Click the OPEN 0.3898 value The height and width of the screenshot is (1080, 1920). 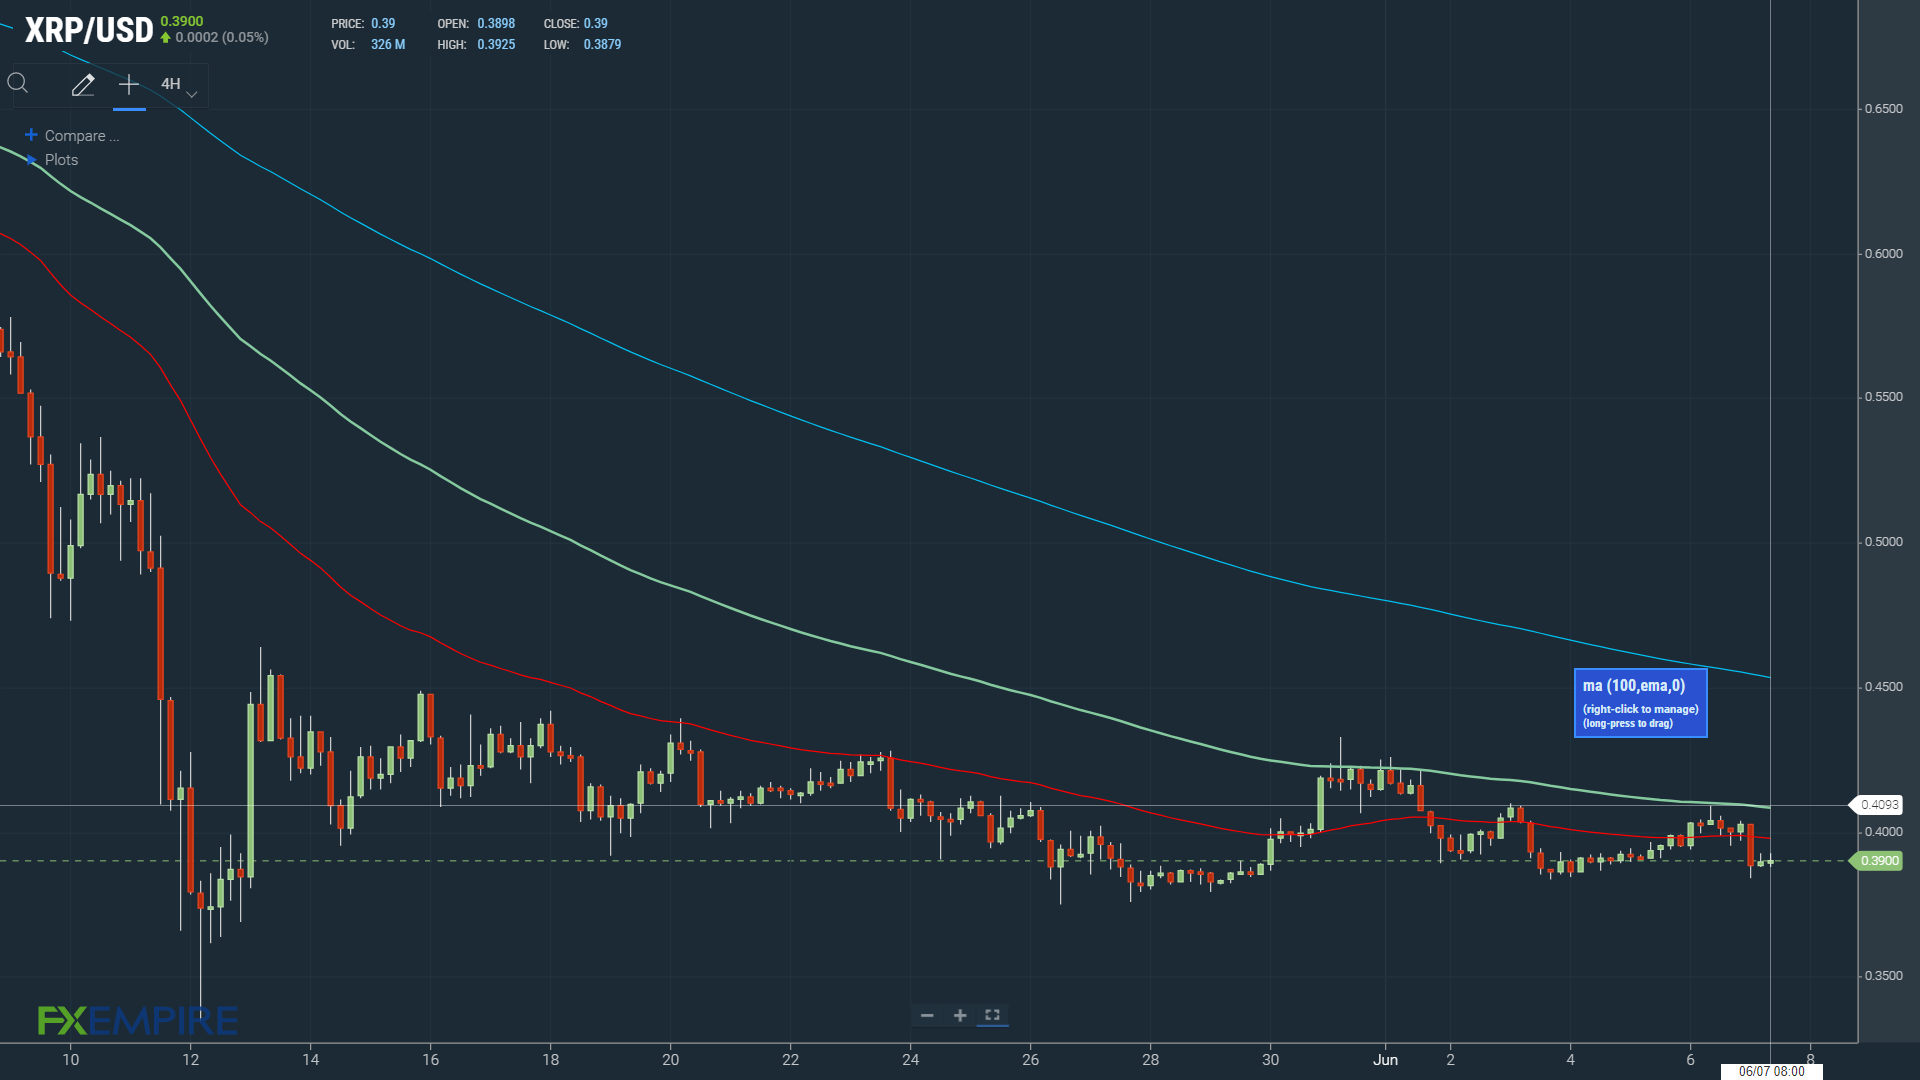(496, 23)
